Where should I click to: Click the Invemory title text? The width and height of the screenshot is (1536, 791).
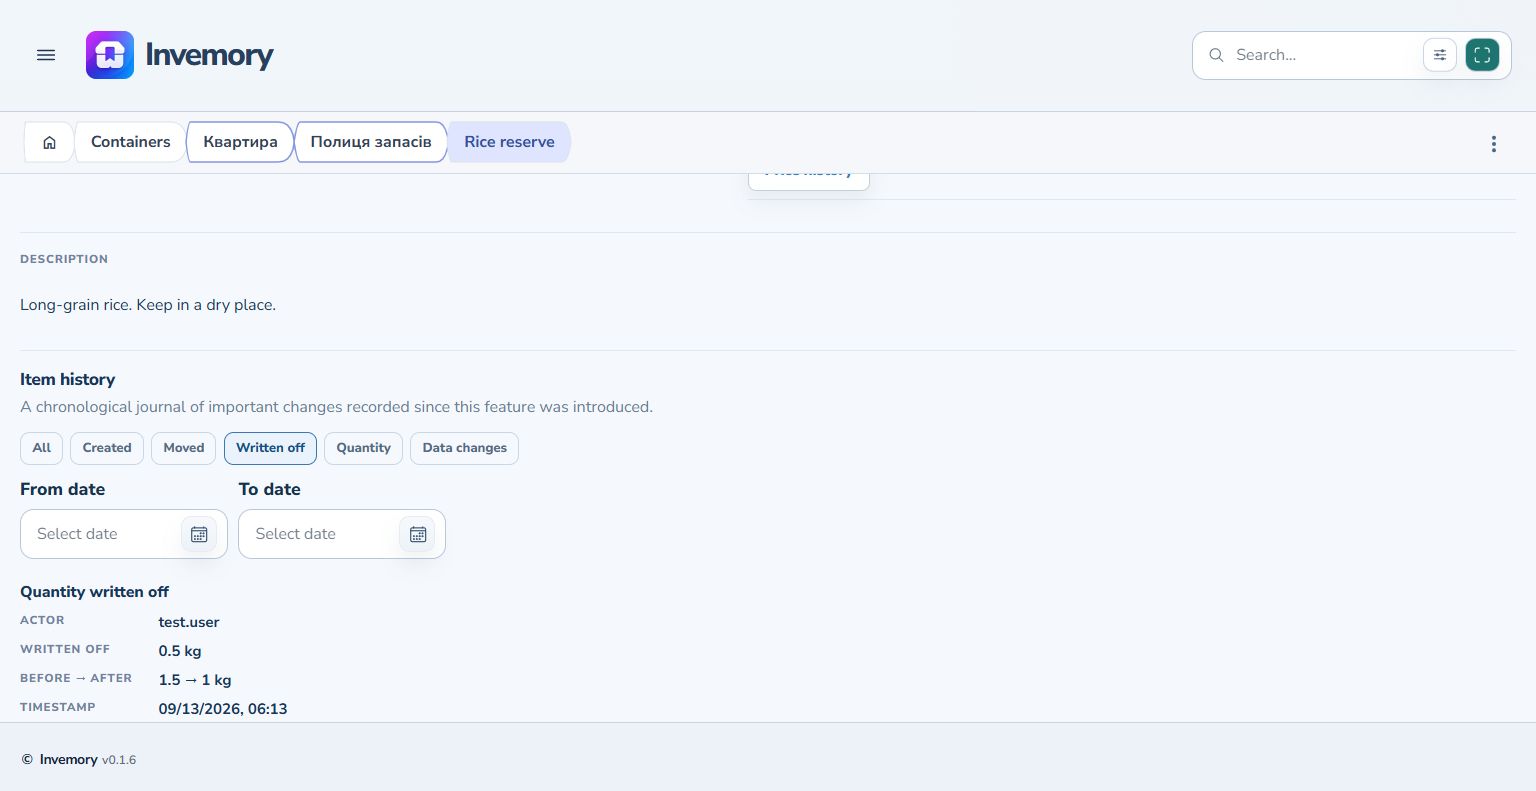[209, 55]
